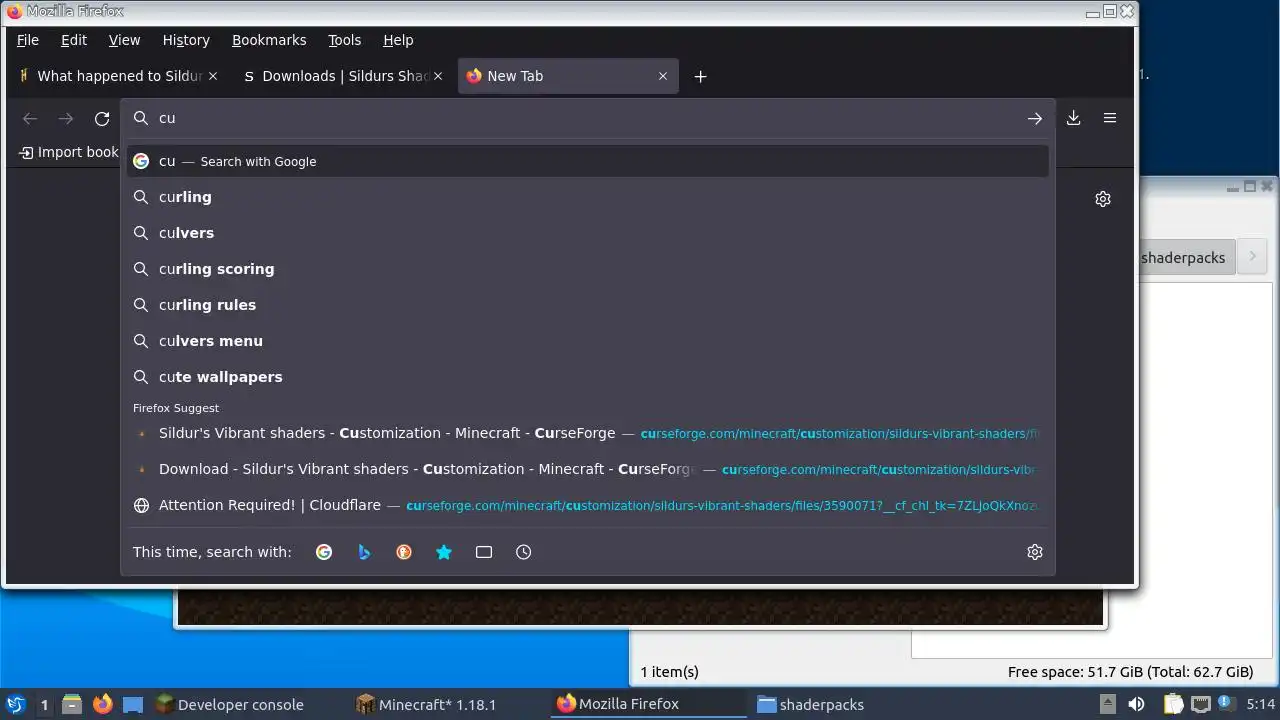The height and width of the screenshot is (720, 1280).
Task: Open the clipboard manager tray icon
Action: 1173,704
